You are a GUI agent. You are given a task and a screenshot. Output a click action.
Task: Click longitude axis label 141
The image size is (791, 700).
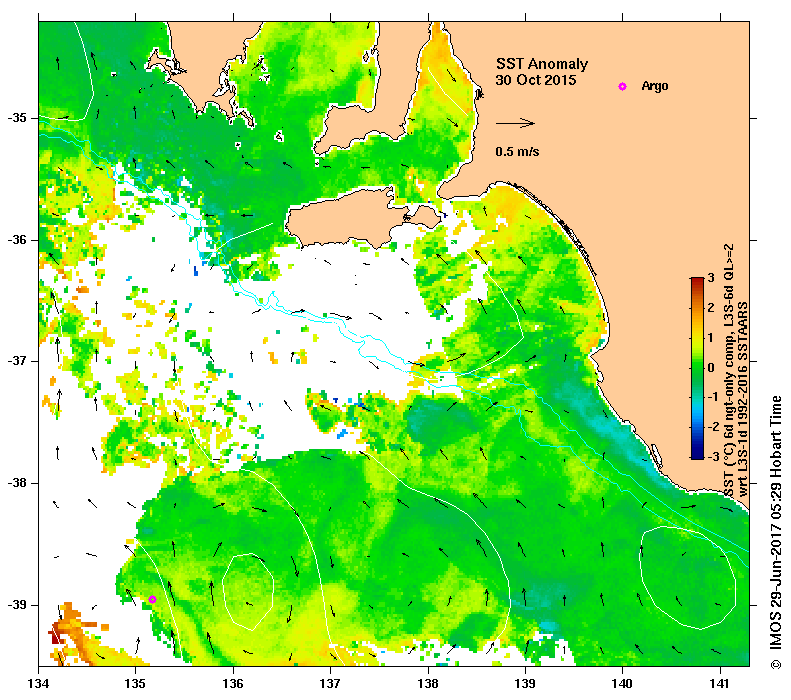pyautogui.click(x=720, y=684)
